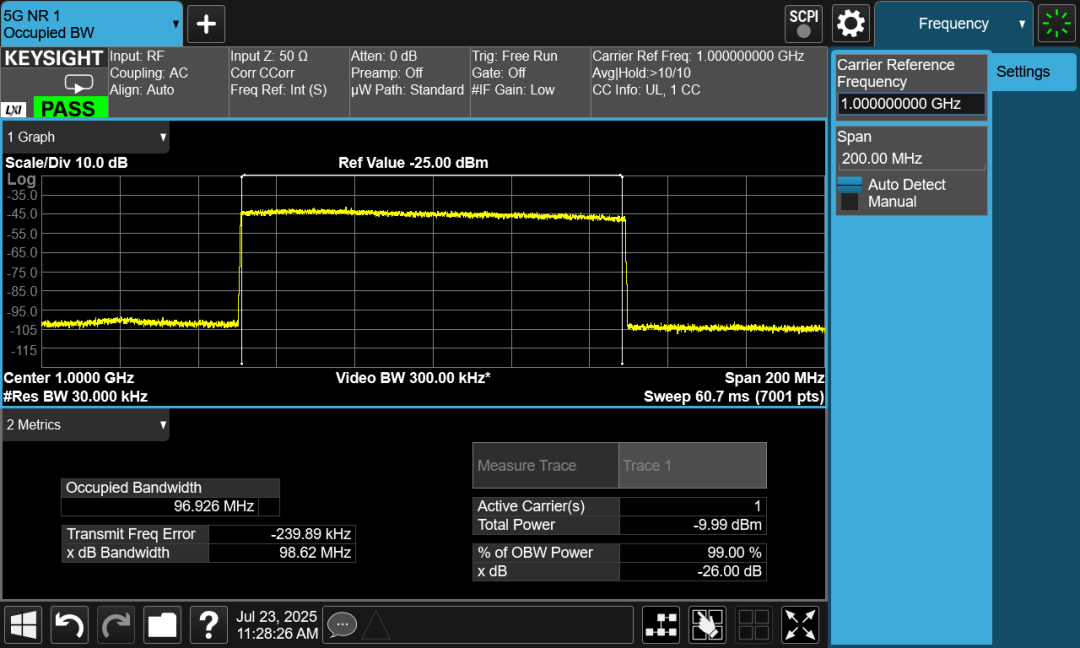Open the status message bubble icon
The image size is (1080, 648).
pos(342,624)
